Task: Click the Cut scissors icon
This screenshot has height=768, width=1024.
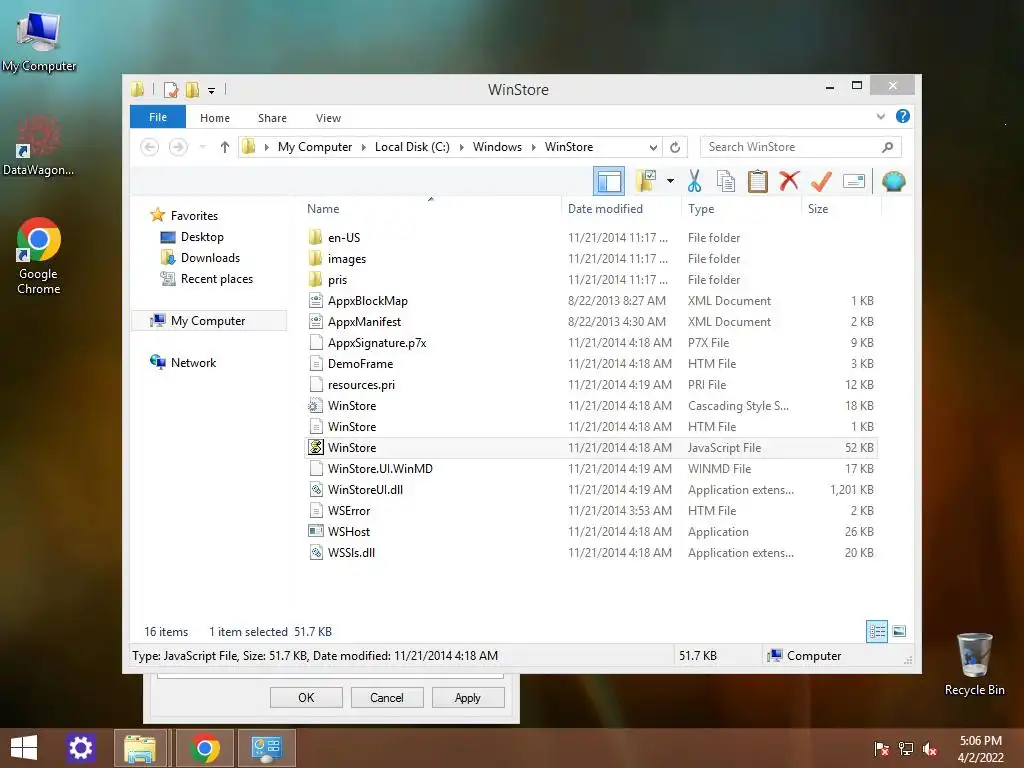Action: 694,181
